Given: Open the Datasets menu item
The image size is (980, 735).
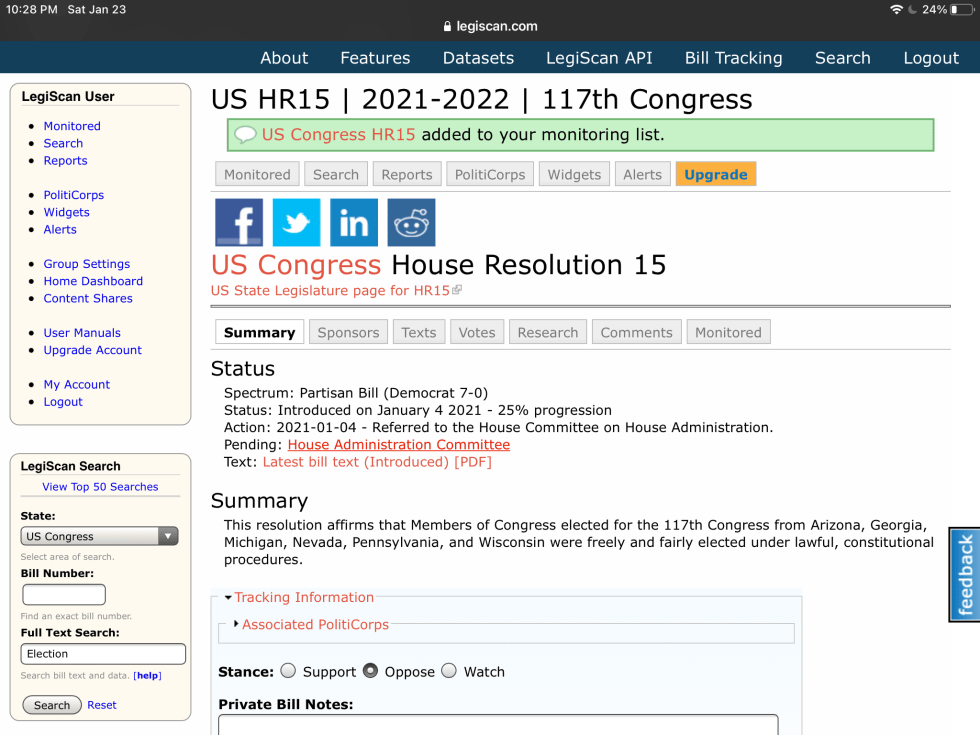Looking at the screenshot, I should click(478, 58).
